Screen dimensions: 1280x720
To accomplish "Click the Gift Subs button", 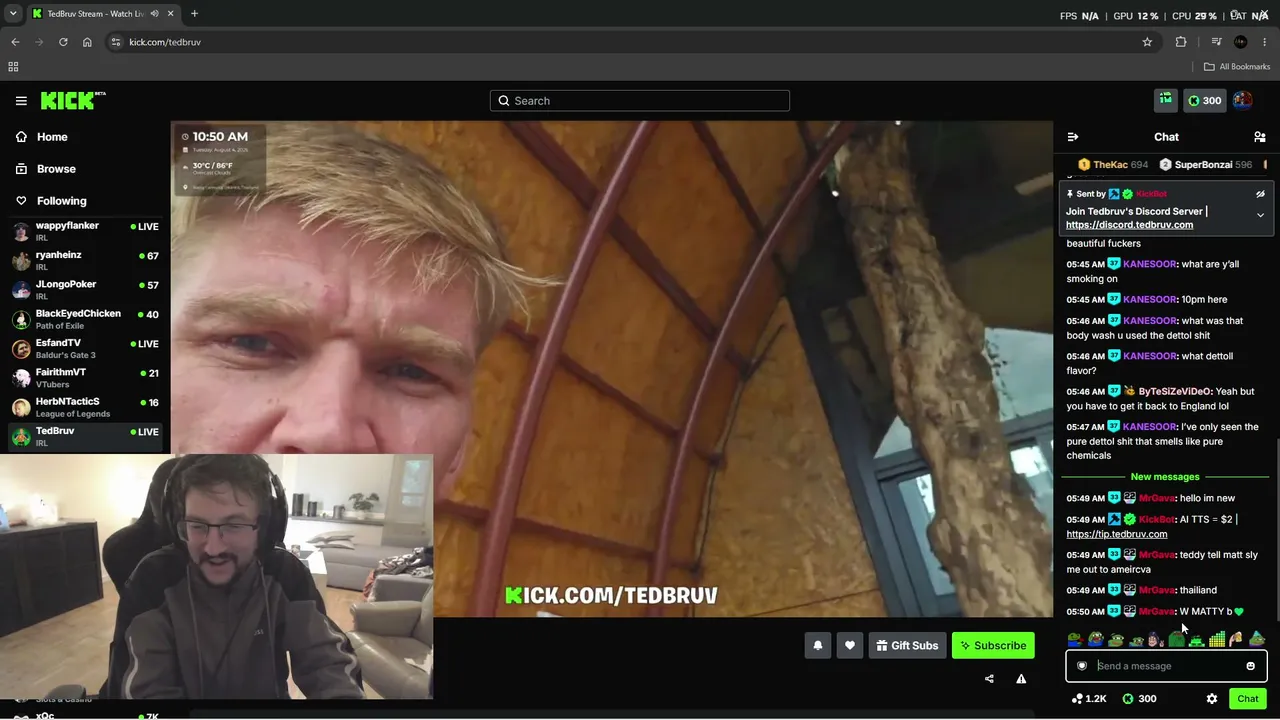I will (907, 646).
